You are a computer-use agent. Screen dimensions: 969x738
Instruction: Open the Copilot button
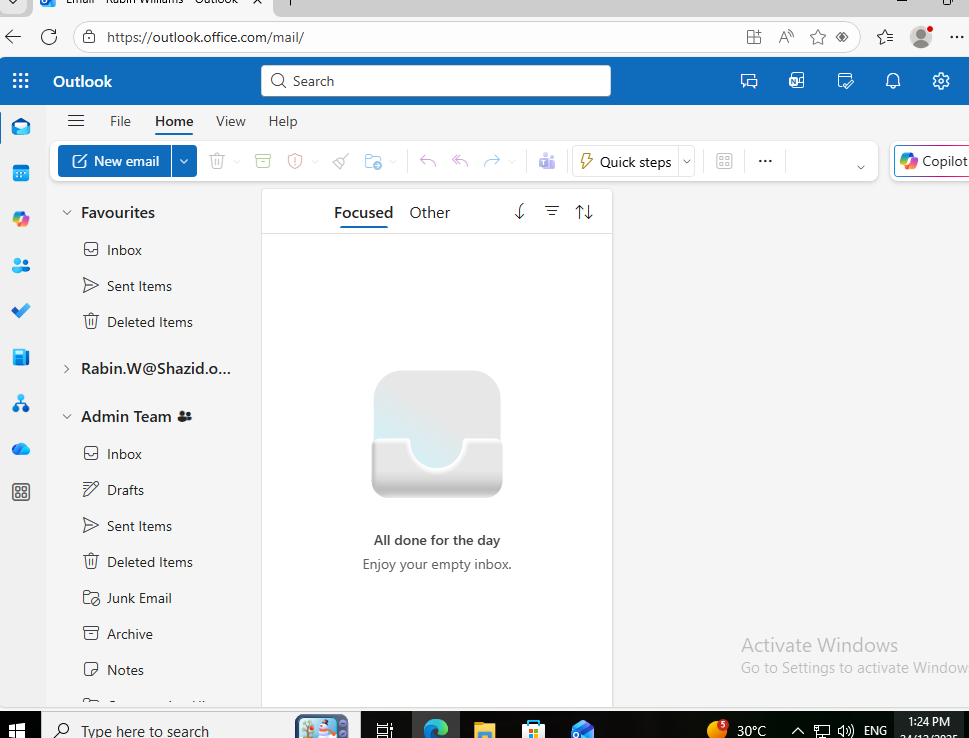932,161
